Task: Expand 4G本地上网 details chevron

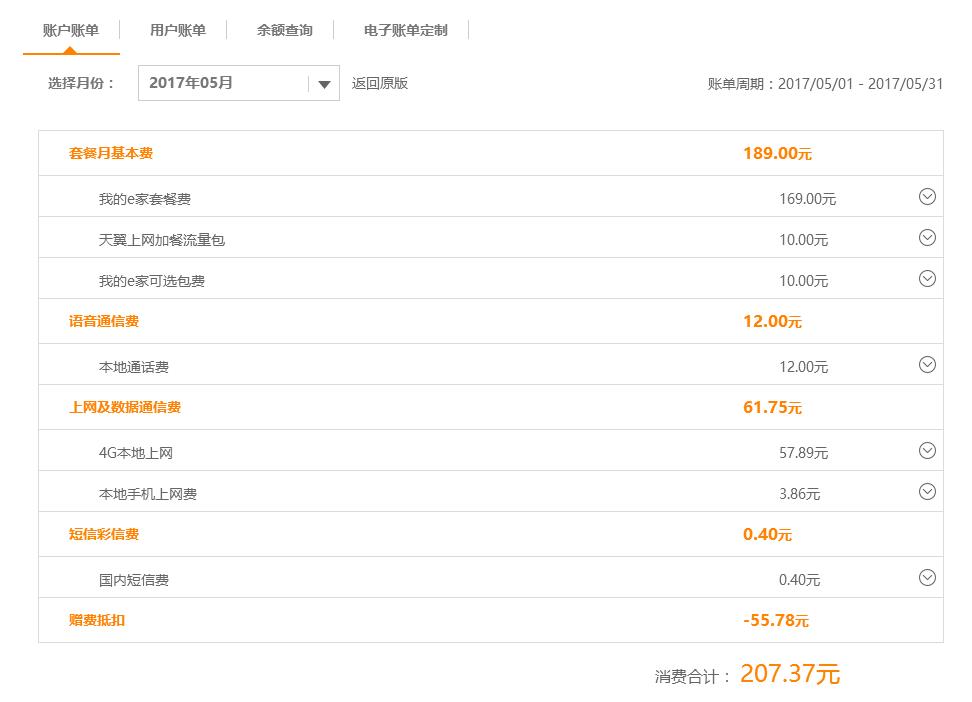Action: 927,451
